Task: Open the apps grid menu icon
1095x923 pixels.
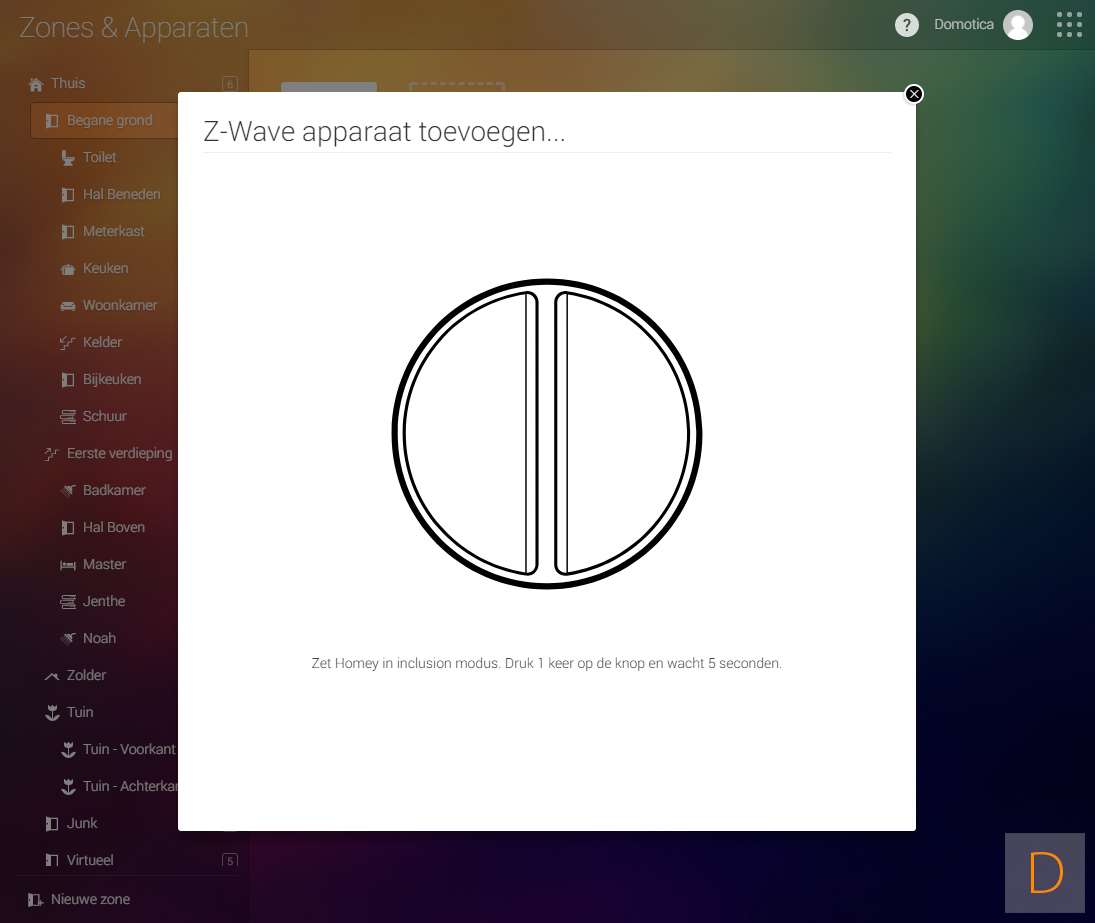Action: (1069, 25)
